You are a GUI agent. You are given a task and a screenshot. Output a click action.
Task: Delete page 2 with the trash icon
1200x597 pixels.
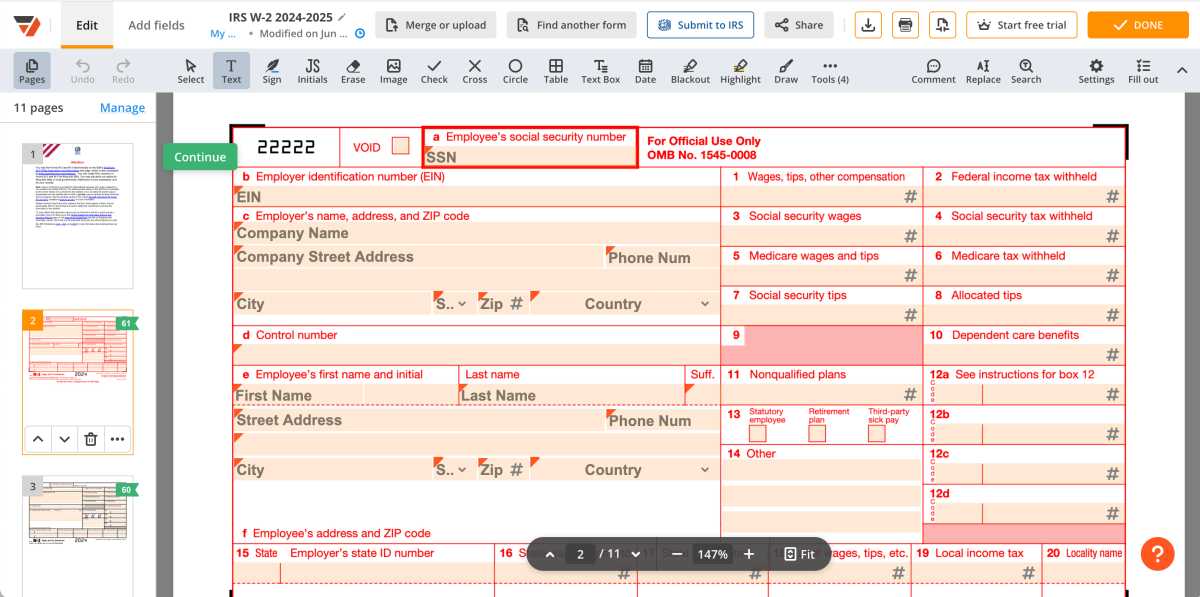point(90,438)
